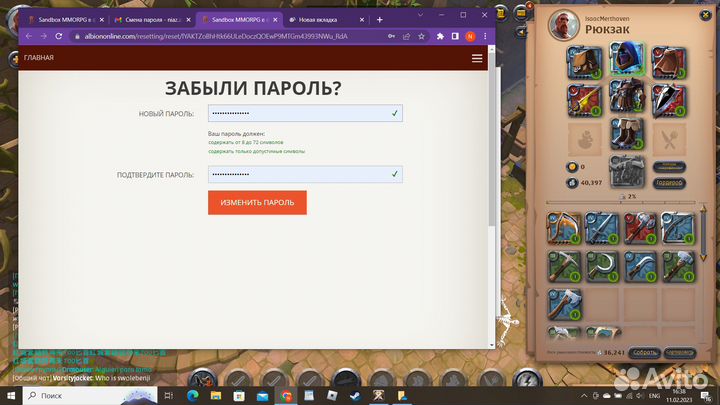
Task: Select the equipped chest armor jacket
Action: point(627,96)
